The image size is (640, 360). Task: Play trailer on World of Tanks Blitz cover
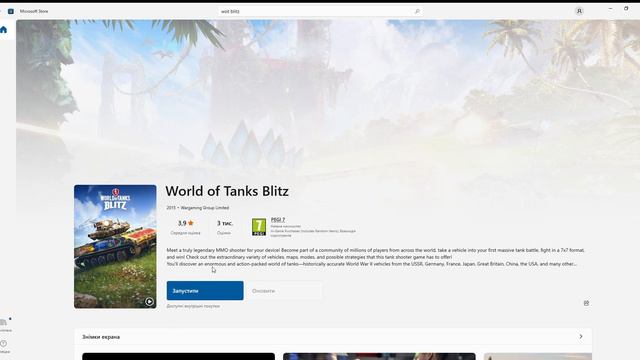149,302
